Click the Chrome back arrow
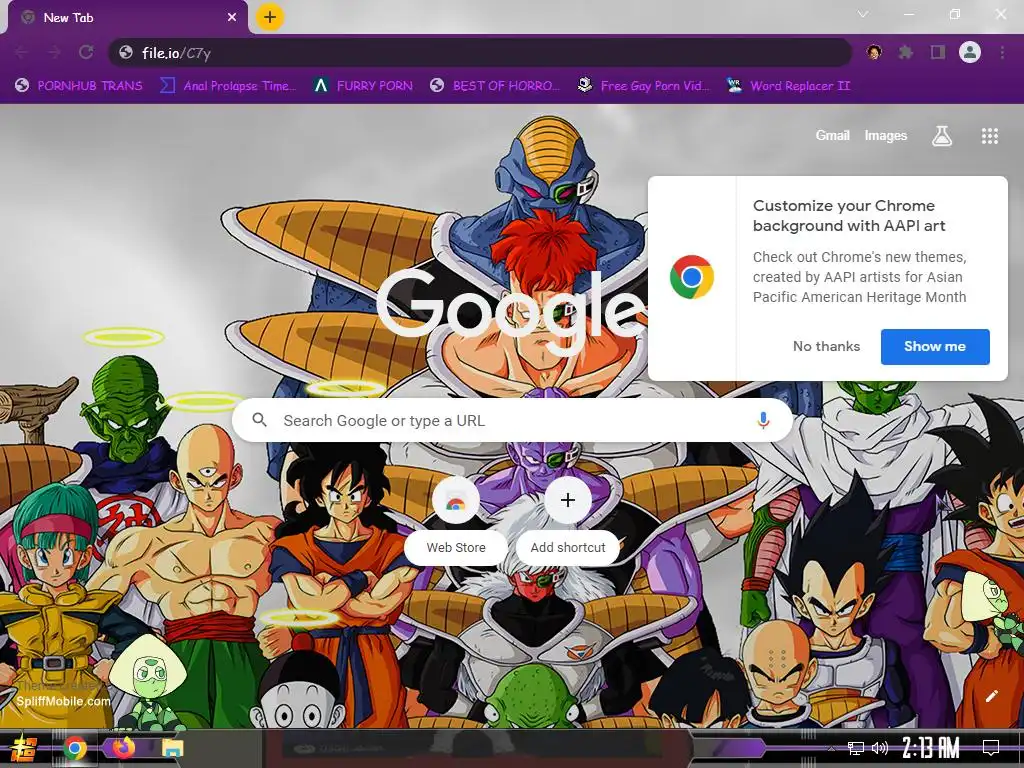This screenshot has width=1024, height=768. (x=22, y=52)
